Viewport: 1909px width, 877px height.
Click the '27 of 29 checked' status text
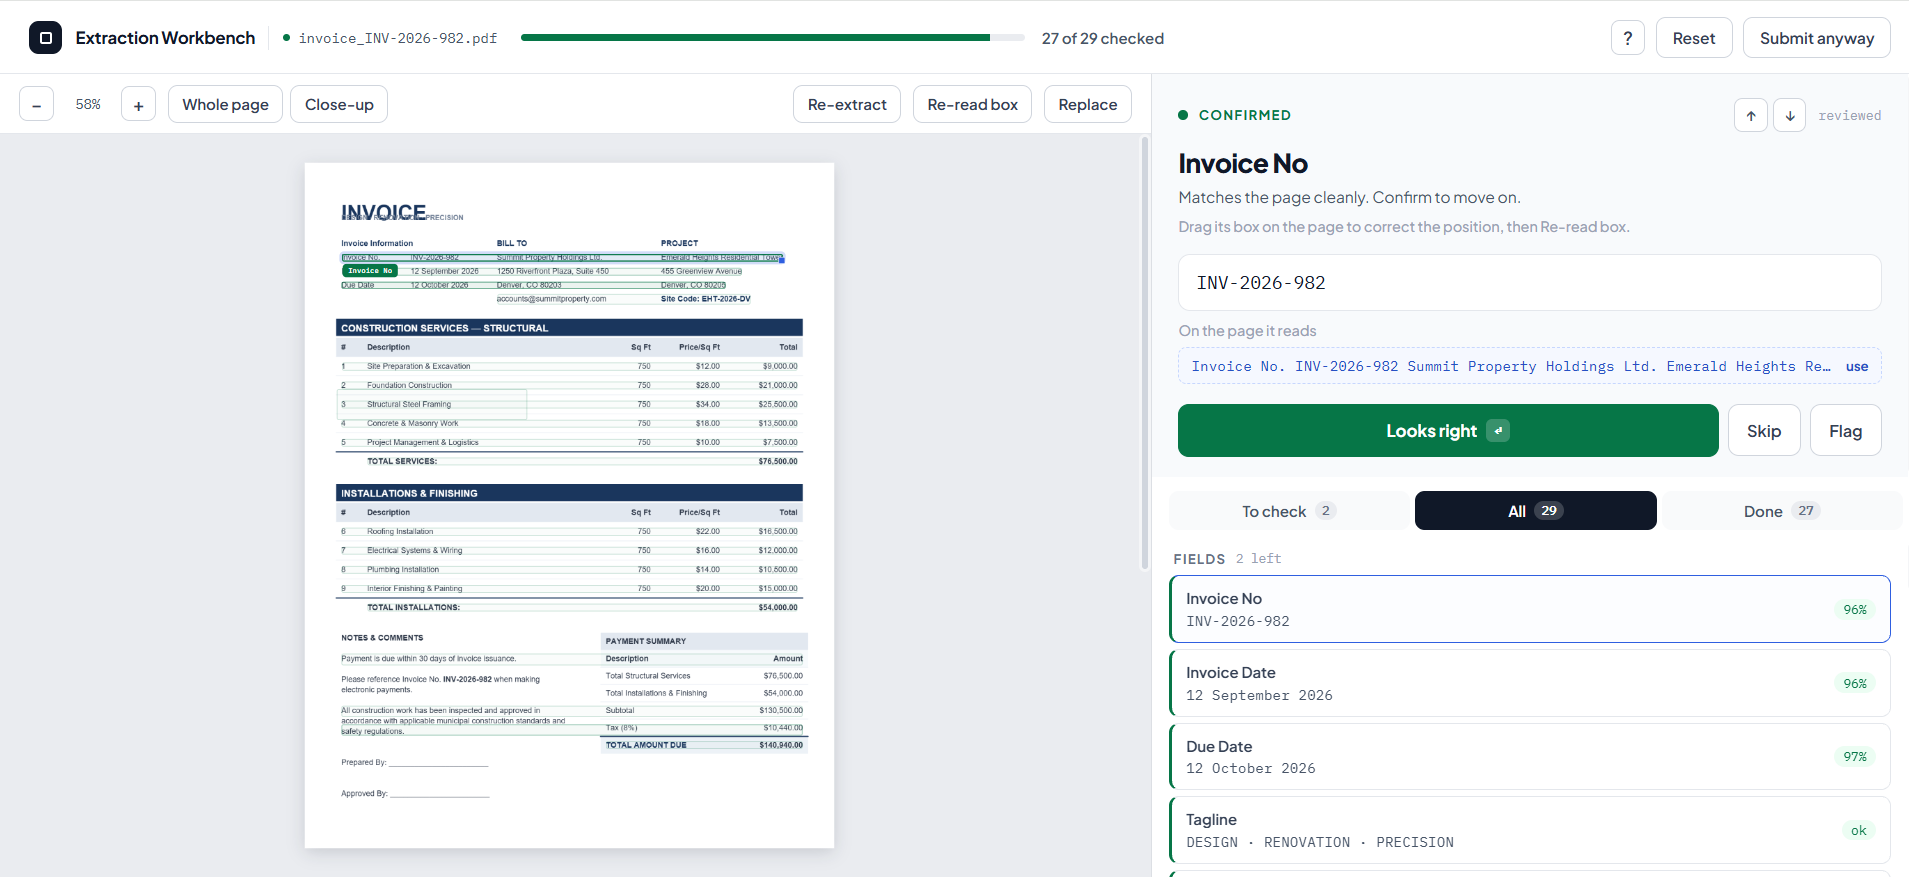click(x=1102, y=38)
